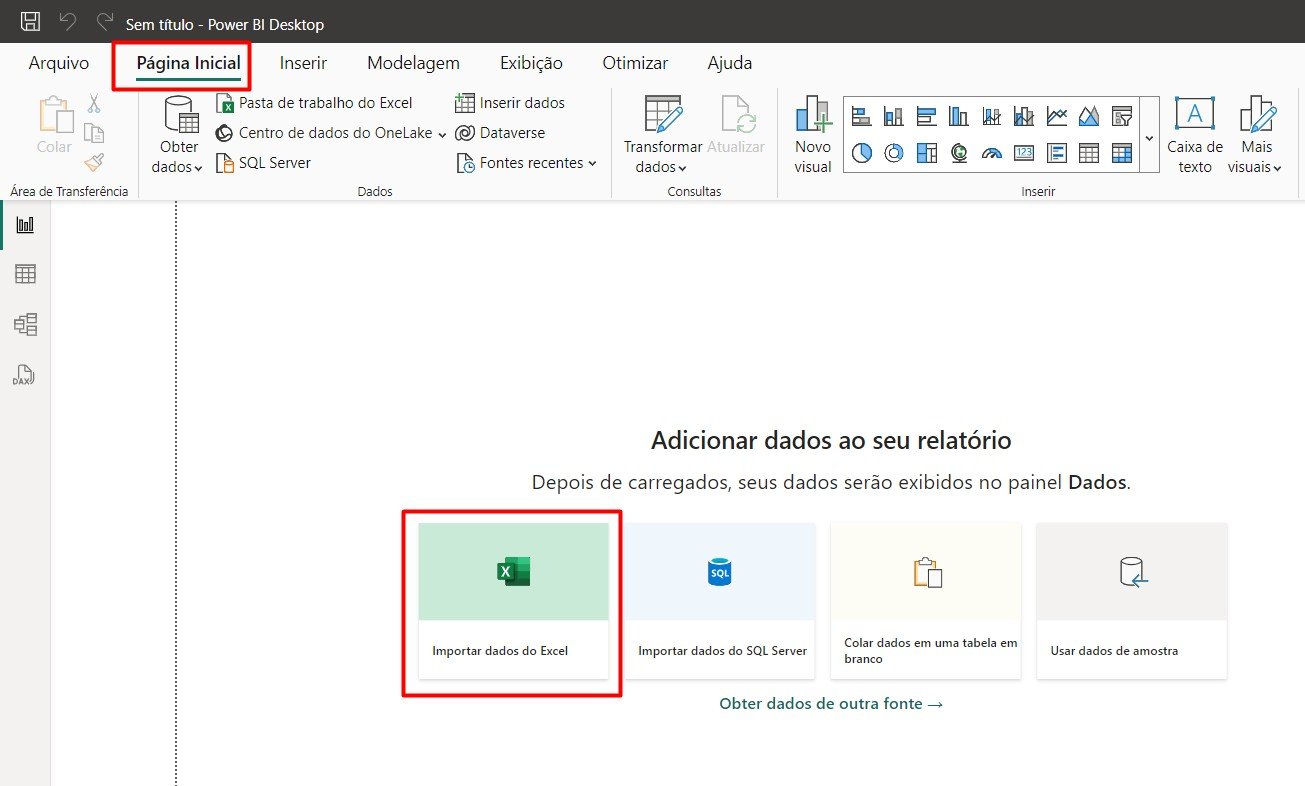Screen dimensions: 1305x786
Task: Open model view in left sidebar
Action: pos(25,324)
